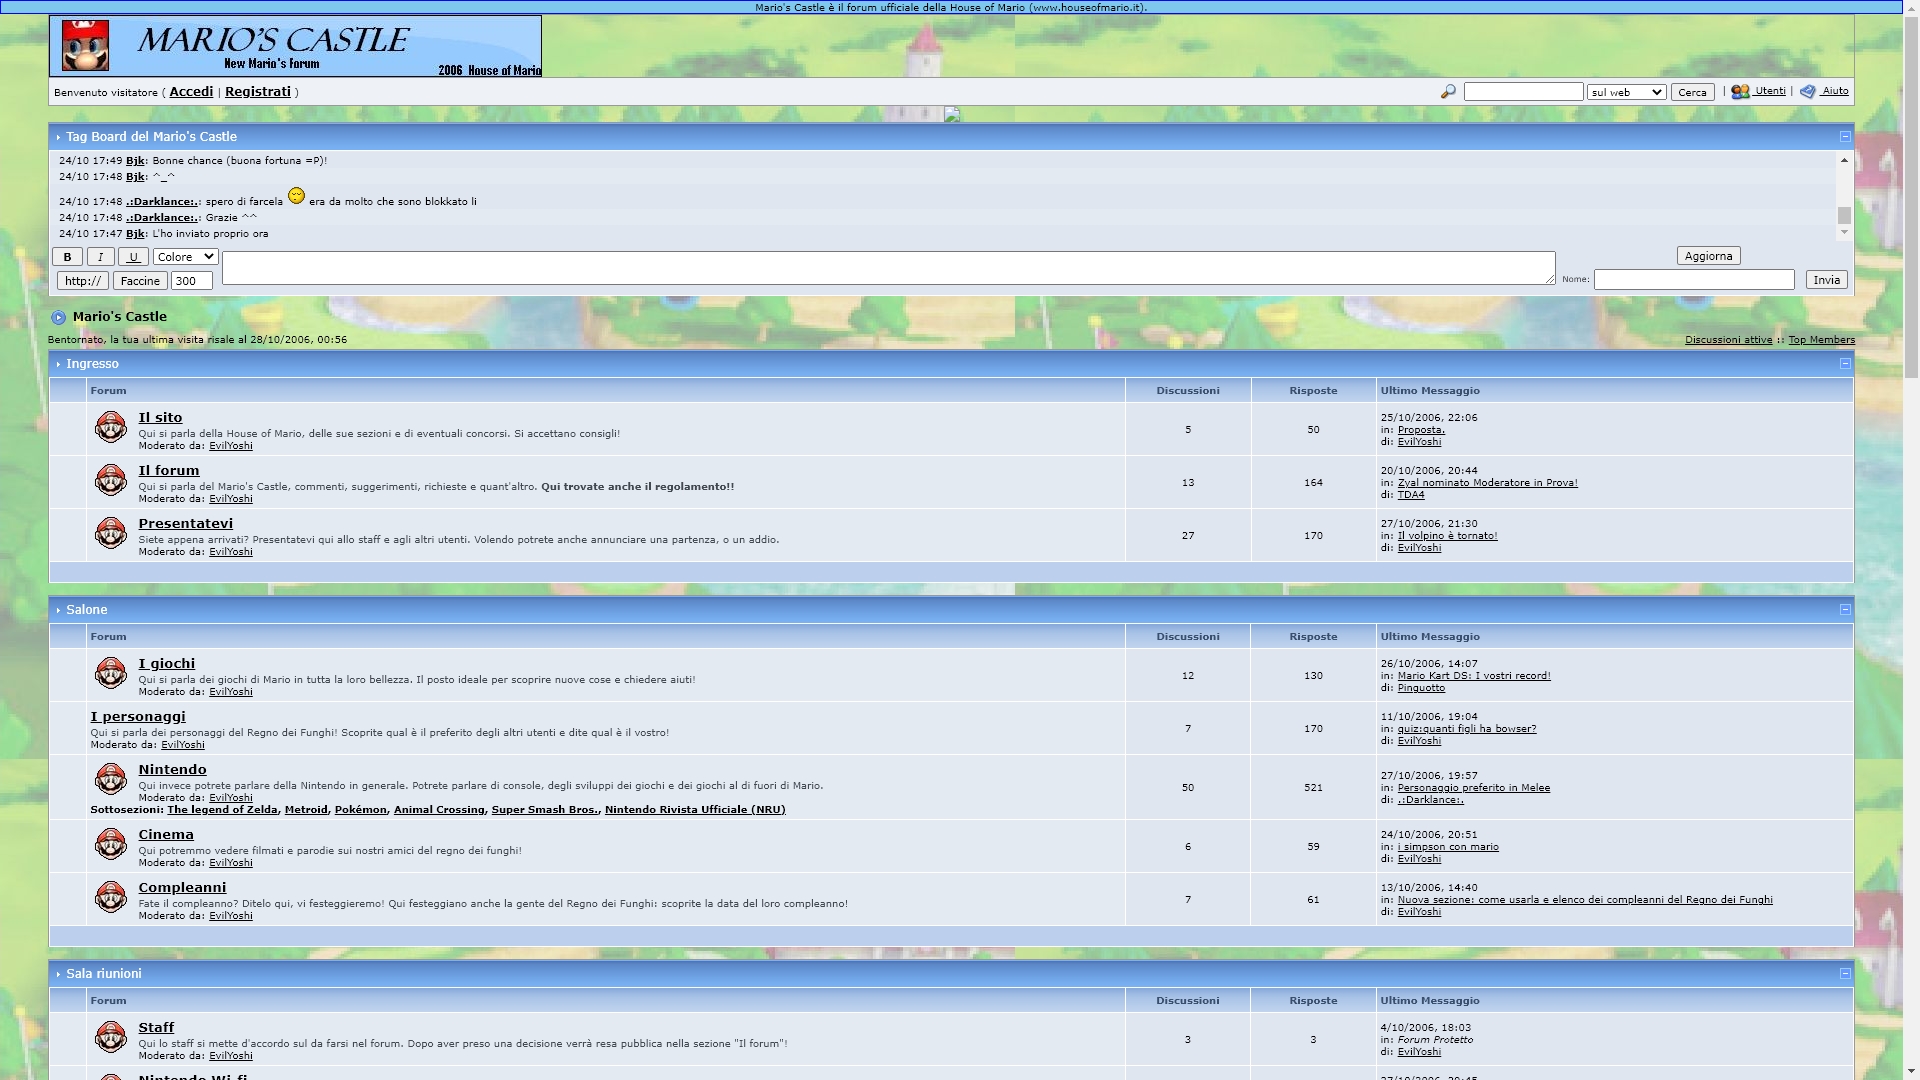Click the Utenti members icon

pyautogui.click(x=1740, y=92)
